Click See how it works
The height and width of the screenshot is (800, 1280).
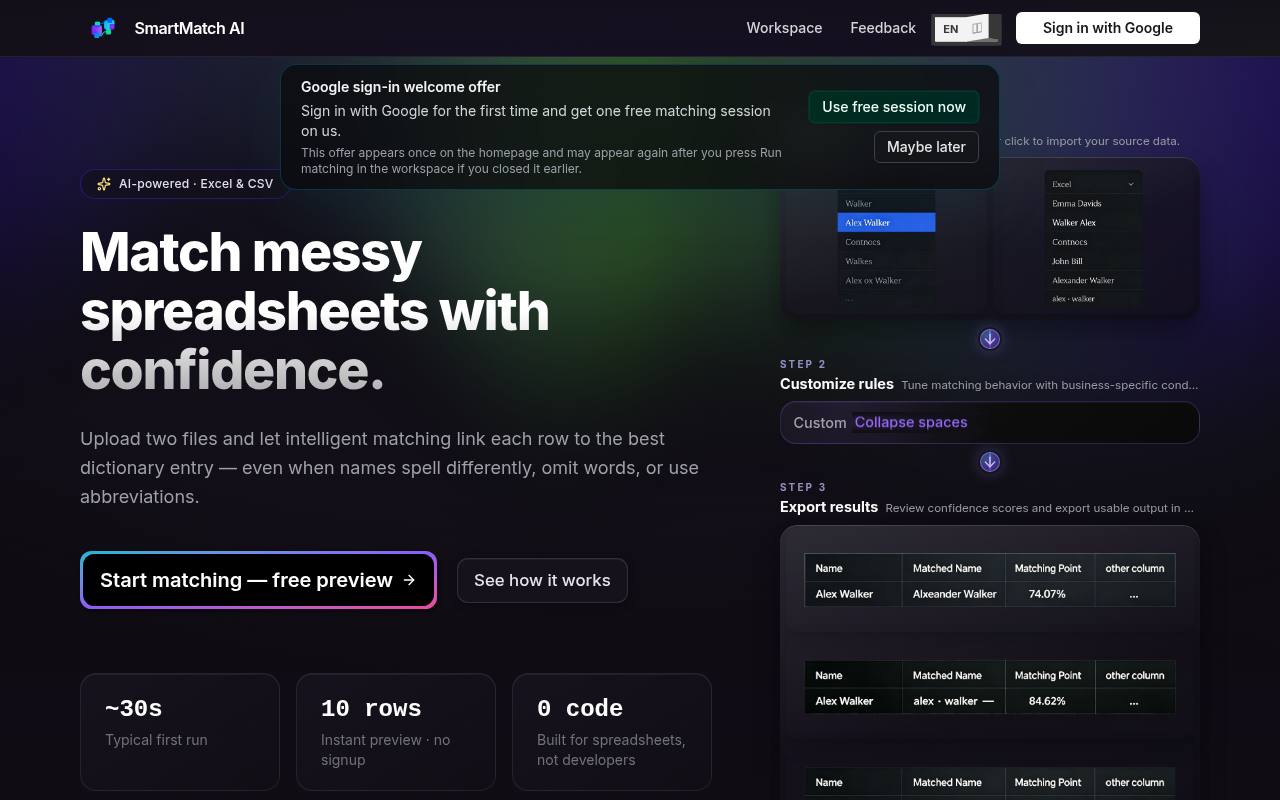click(542, 580)
